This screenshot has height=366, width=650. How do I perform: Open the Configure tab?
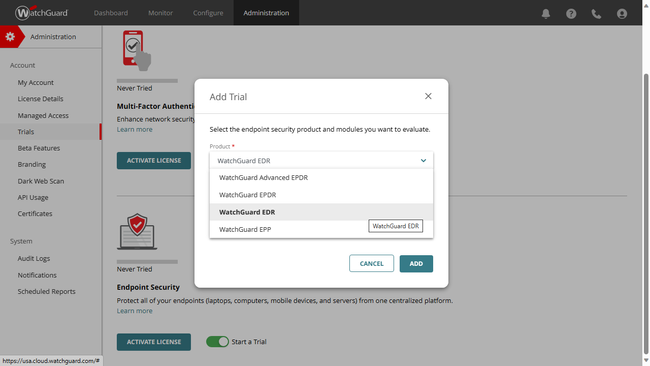point(208,13)
